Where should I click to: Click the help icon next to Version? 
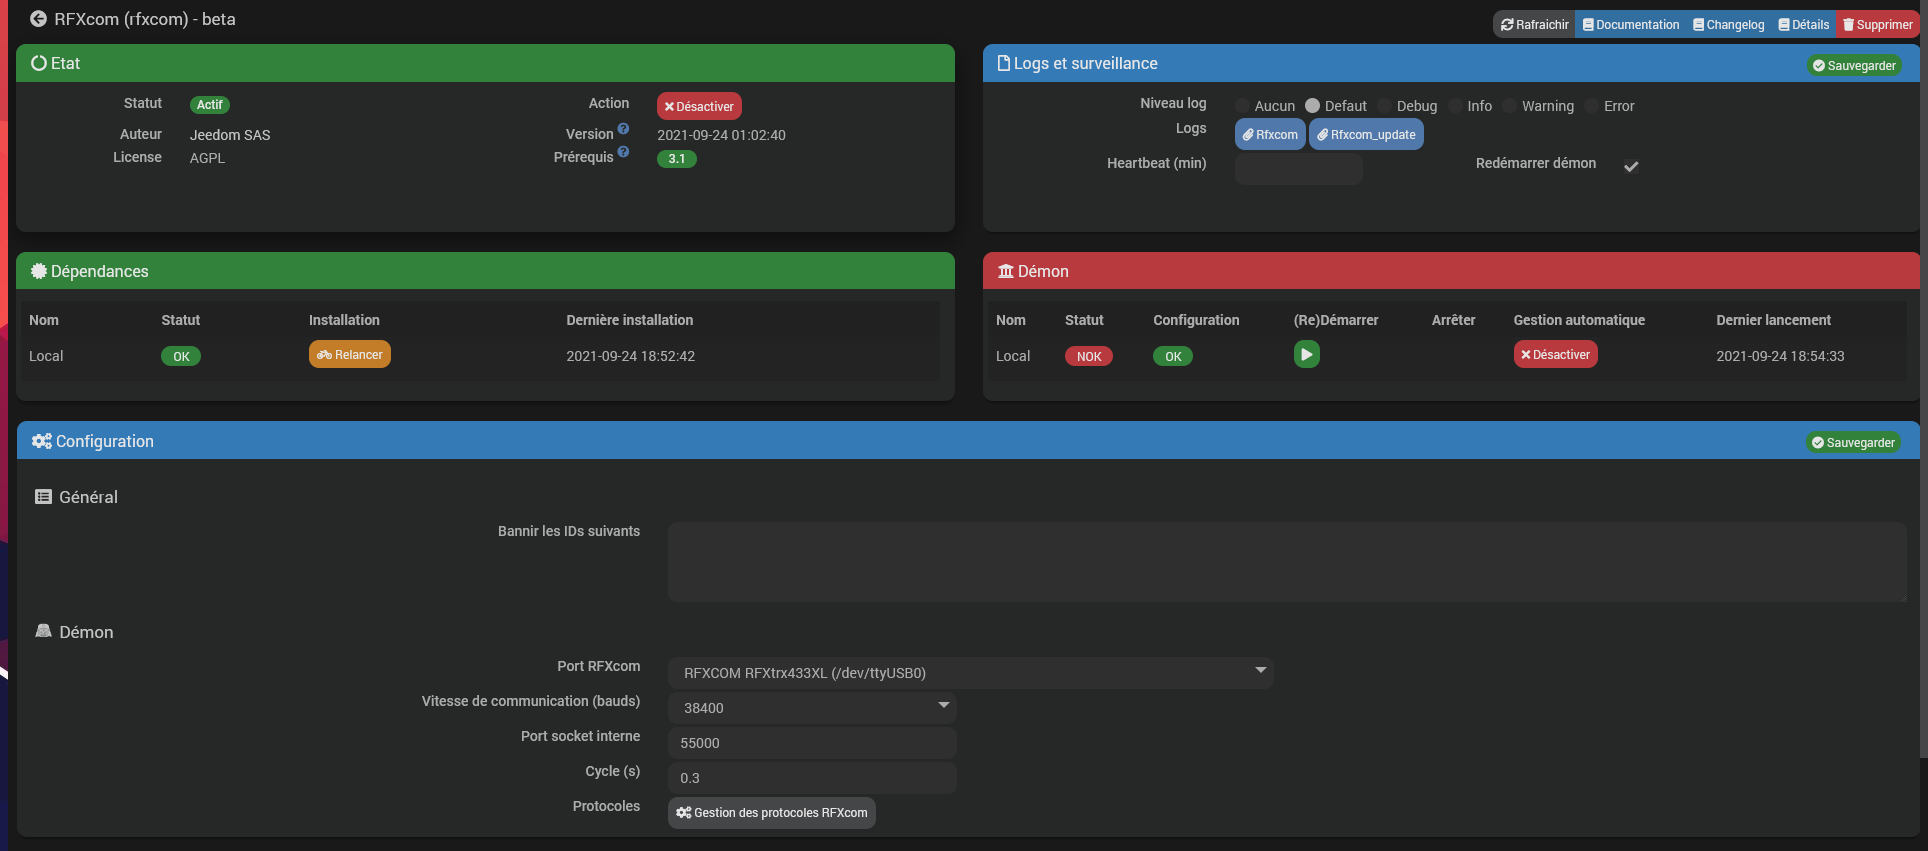point(623,129)
